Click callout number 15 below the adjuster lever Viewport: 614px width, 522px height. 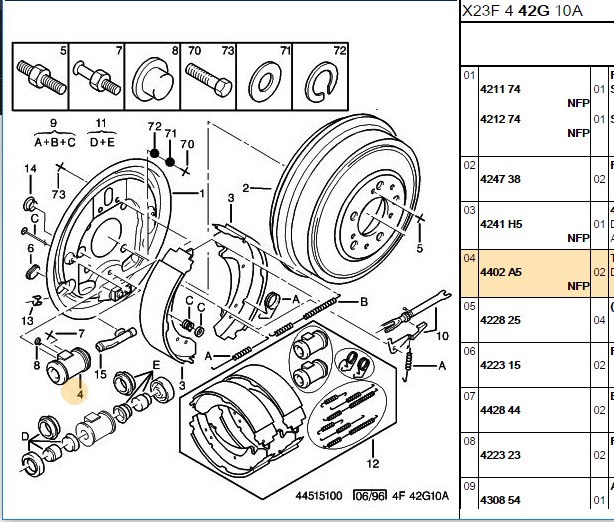pos(100,374)
